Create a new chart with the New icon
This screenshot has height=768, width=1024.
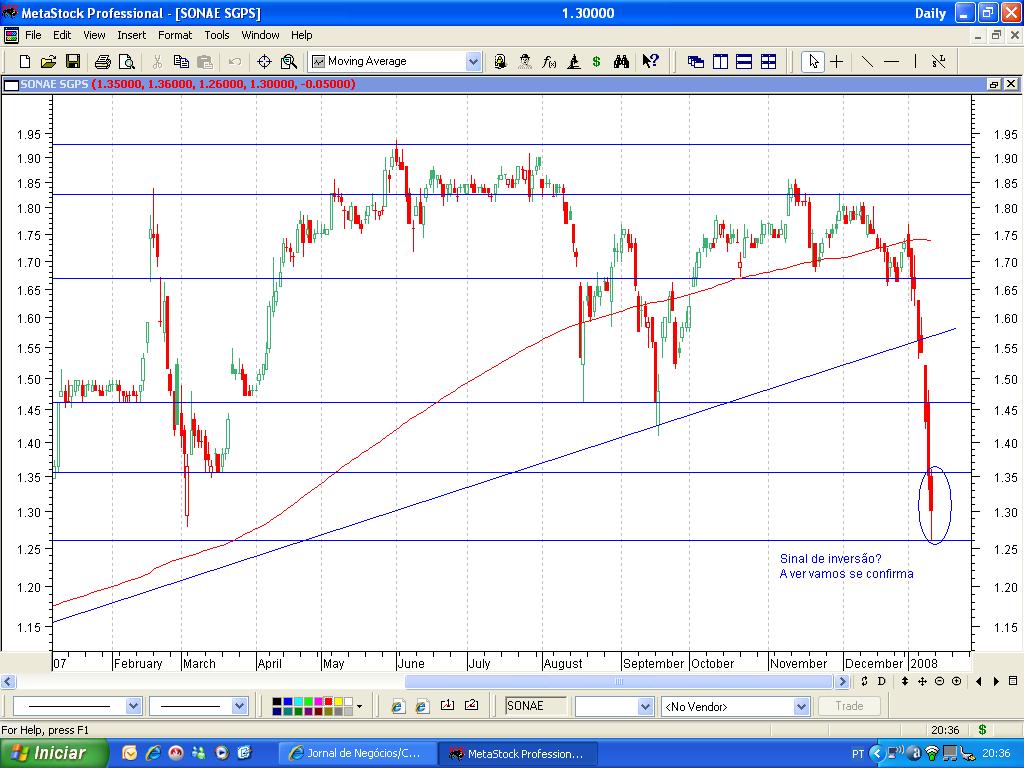[x=25, y=61]
